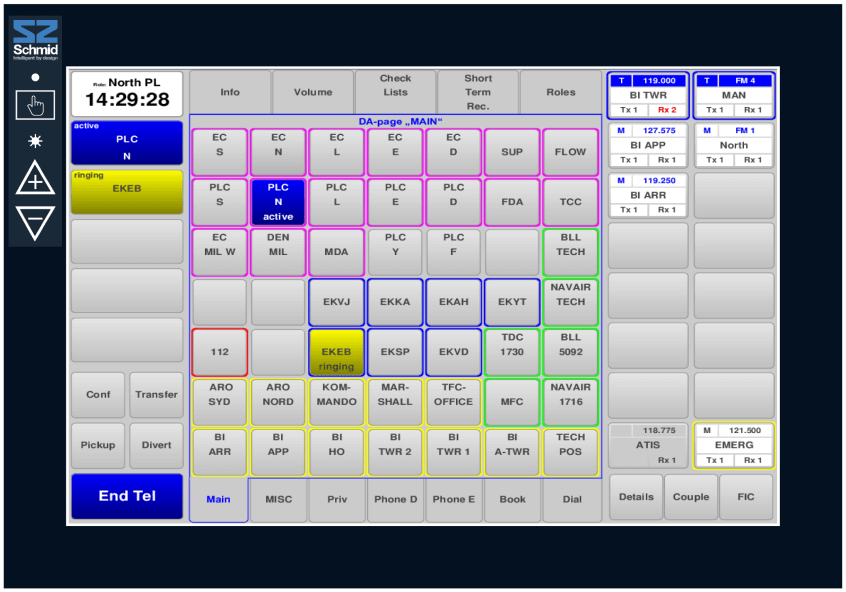Open the Volume control

click(312, 92)
